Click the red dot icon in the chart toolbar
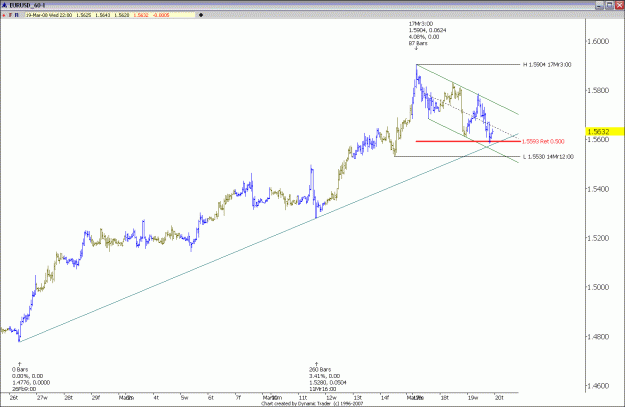The width and height of the screenshot is (625, 407). click(4, 15)
